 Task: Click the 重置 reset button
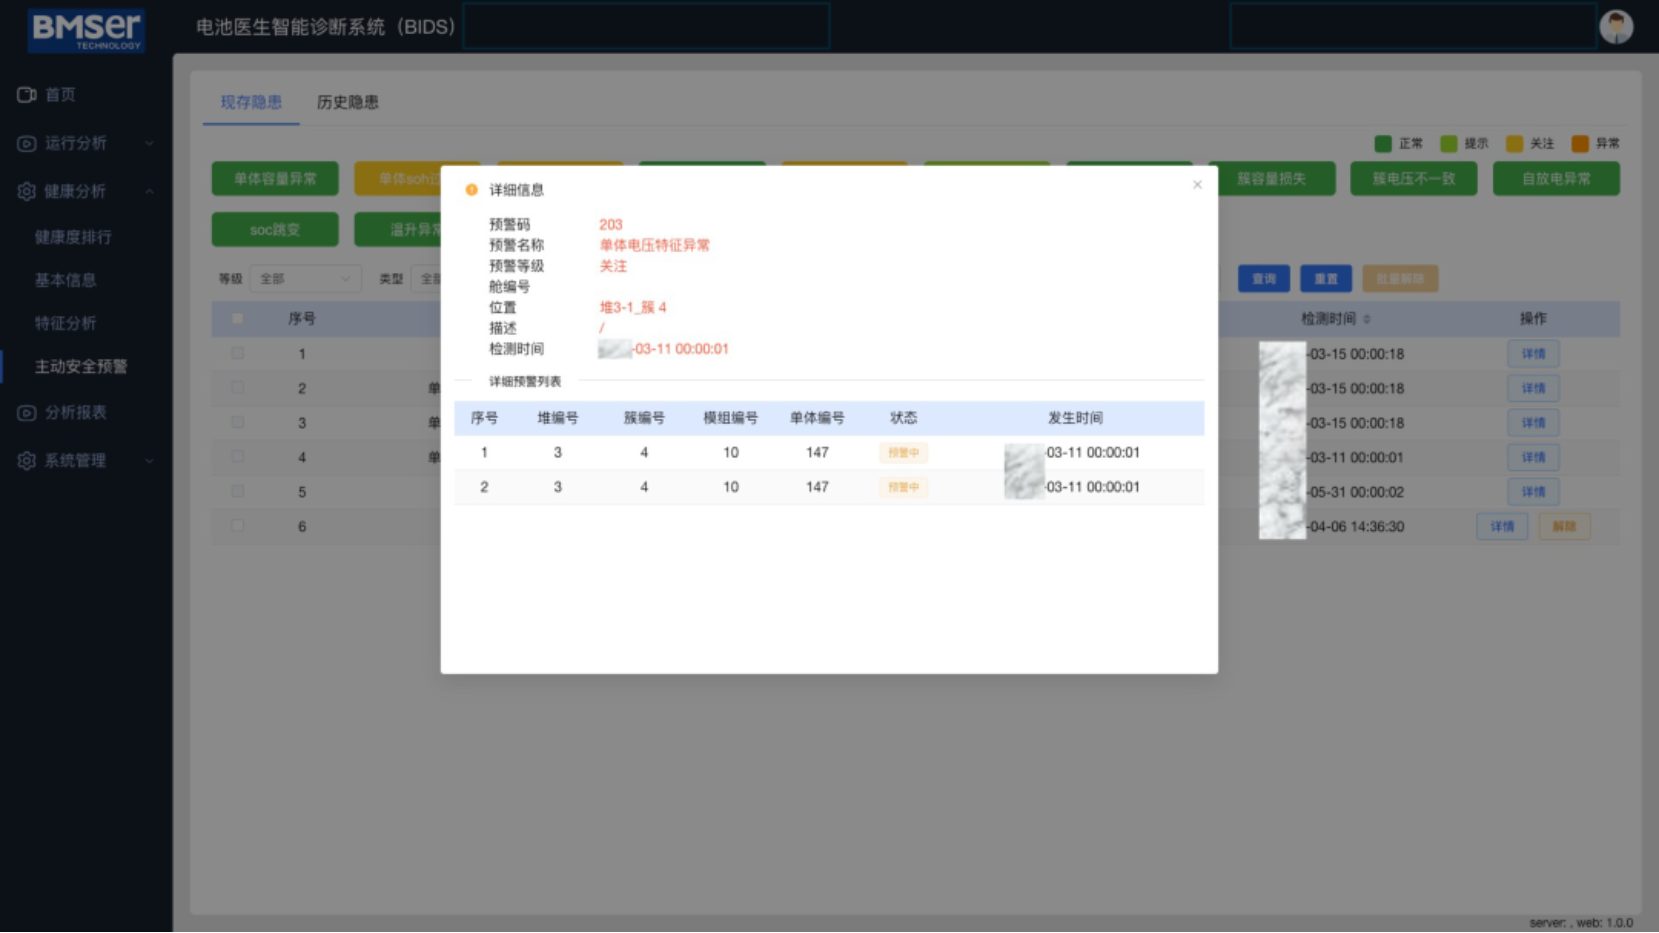[1326, 279]
